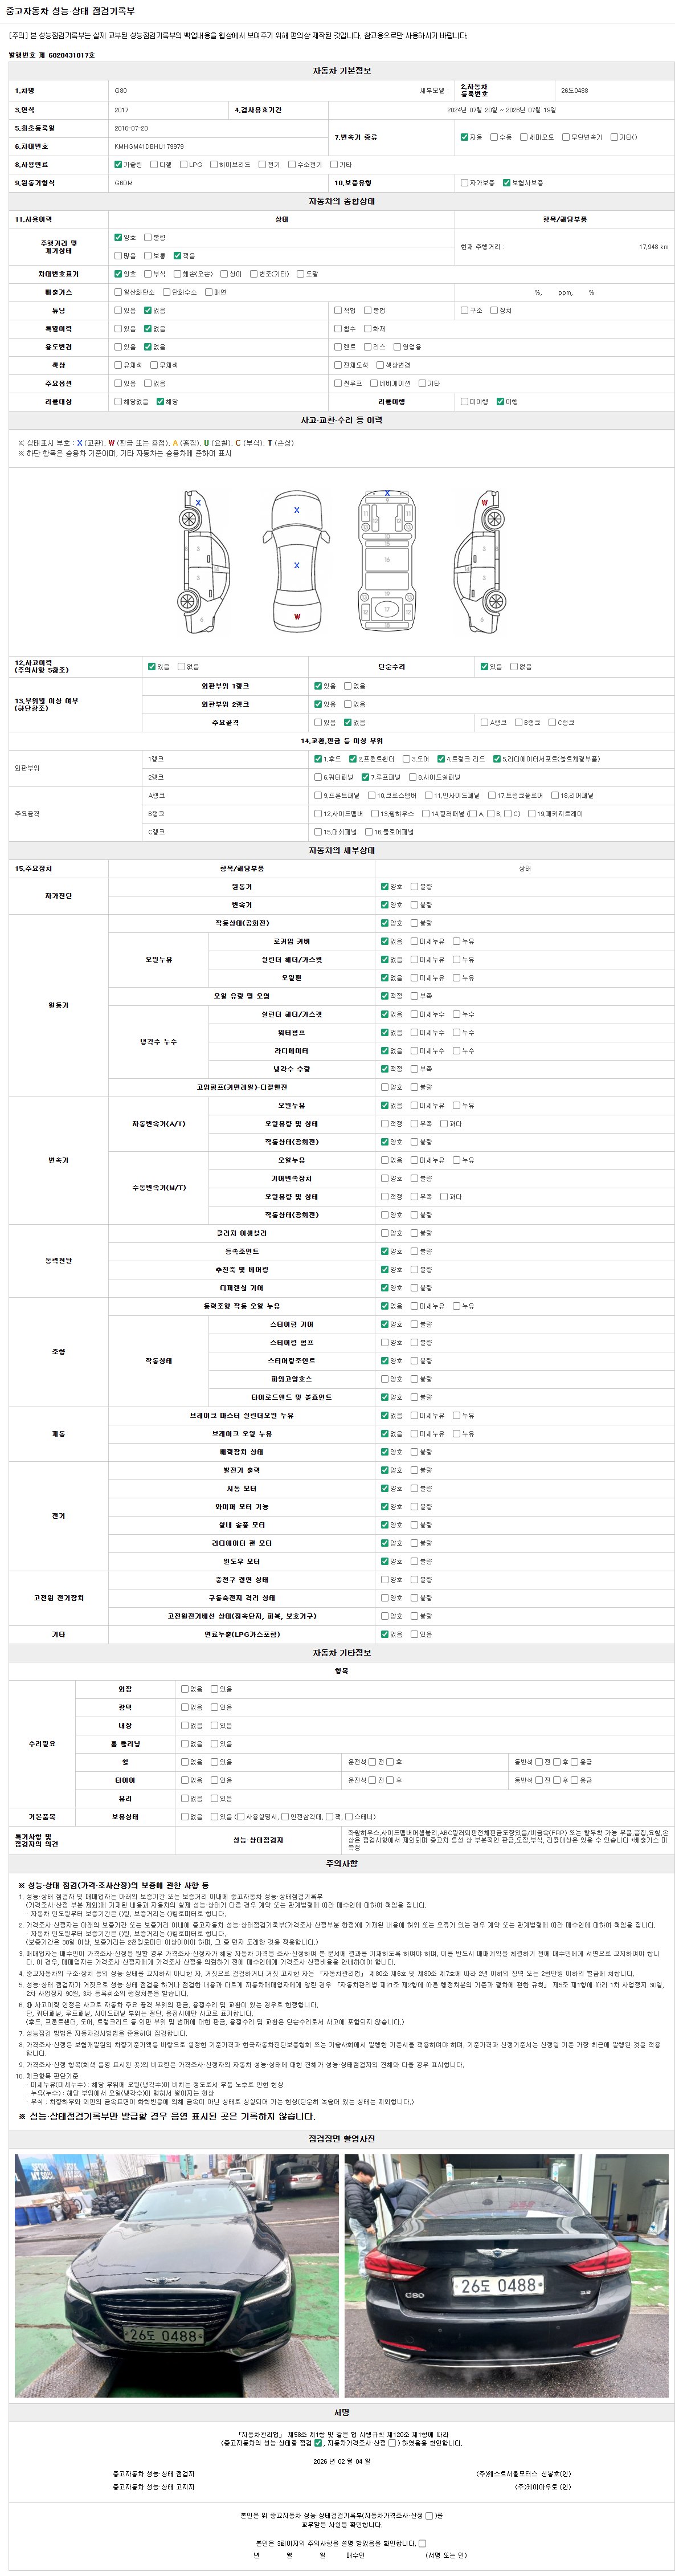Click the red W mark on right side-view diagram
675x2576 pixels.
click(484, 503)
